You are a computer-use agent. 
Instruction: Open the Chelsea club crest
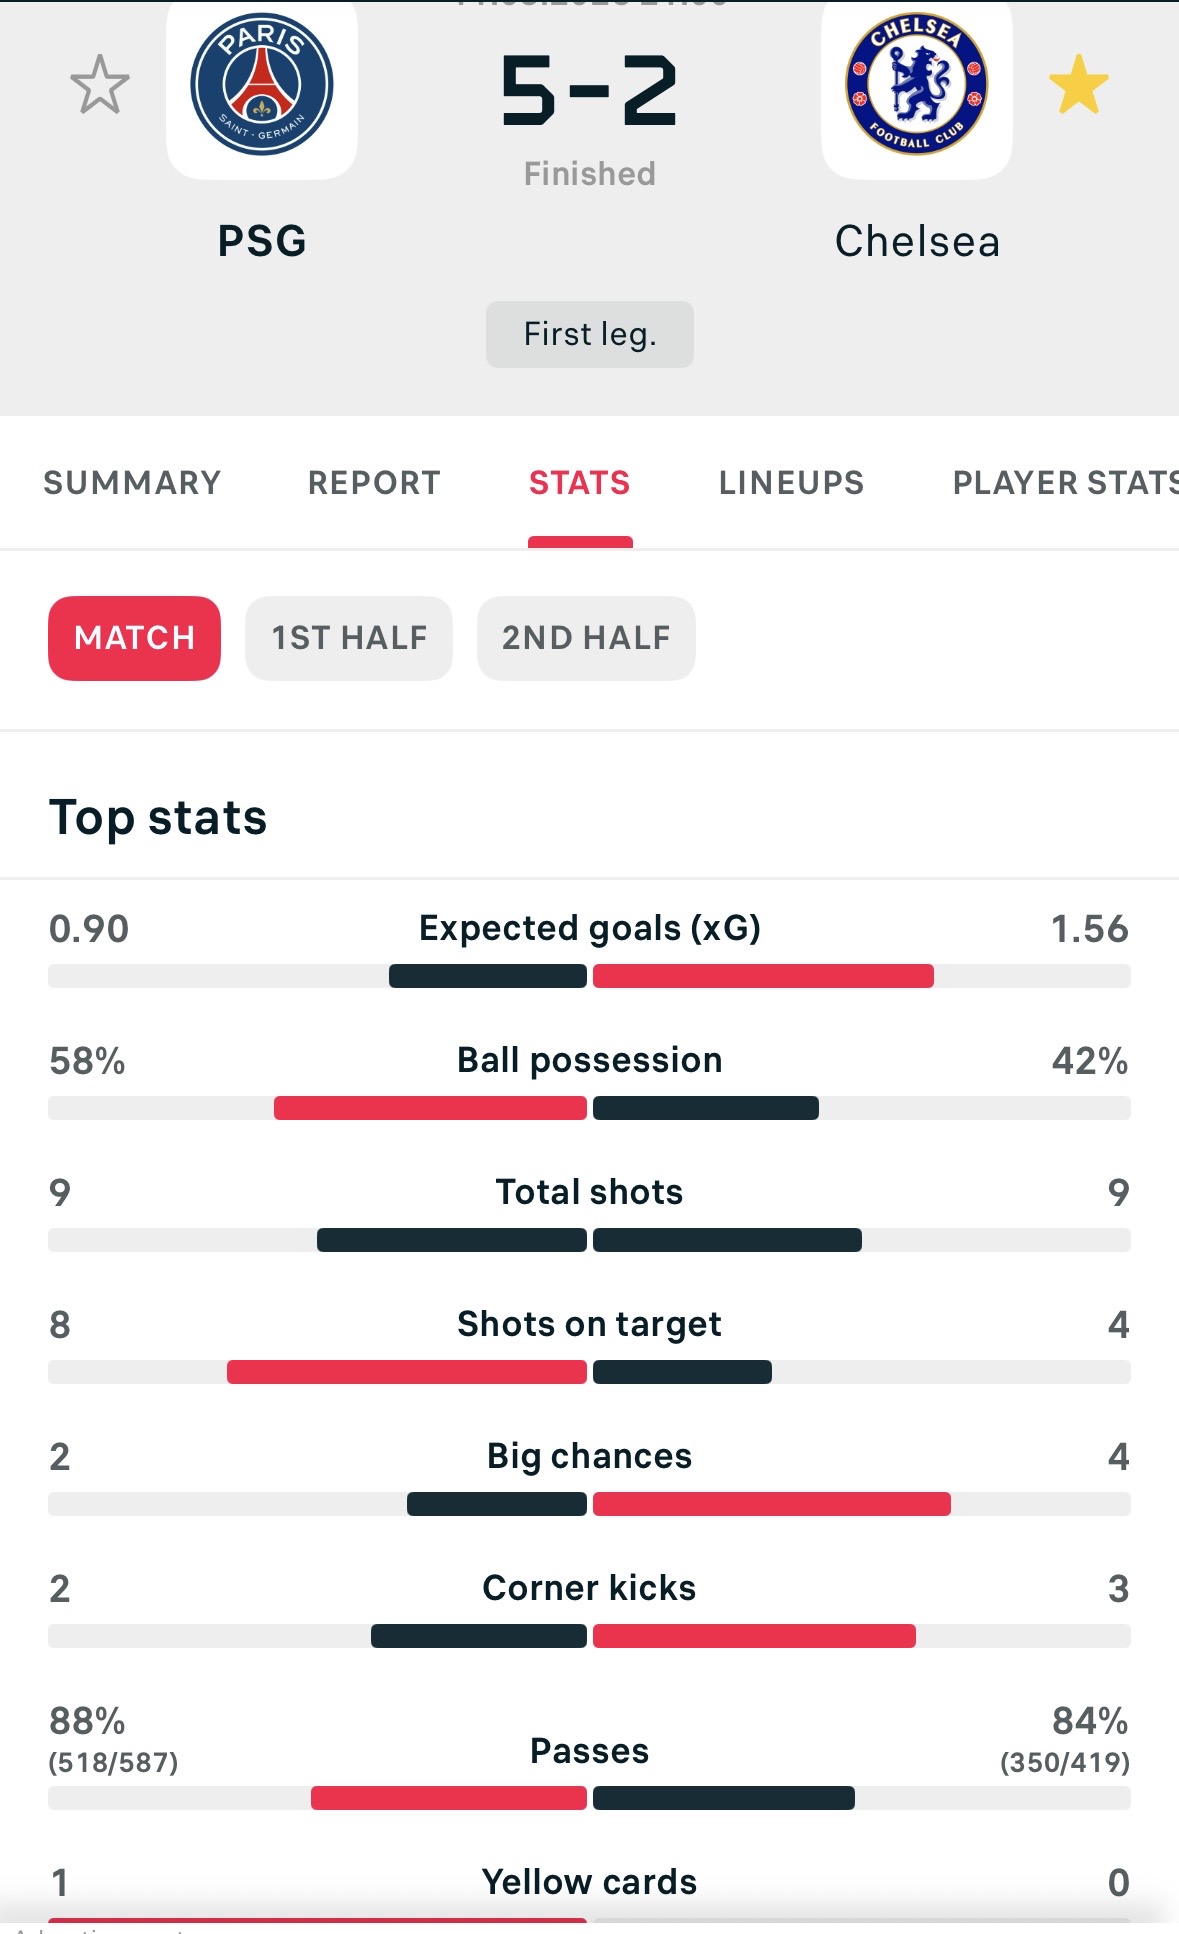[917, 85]
